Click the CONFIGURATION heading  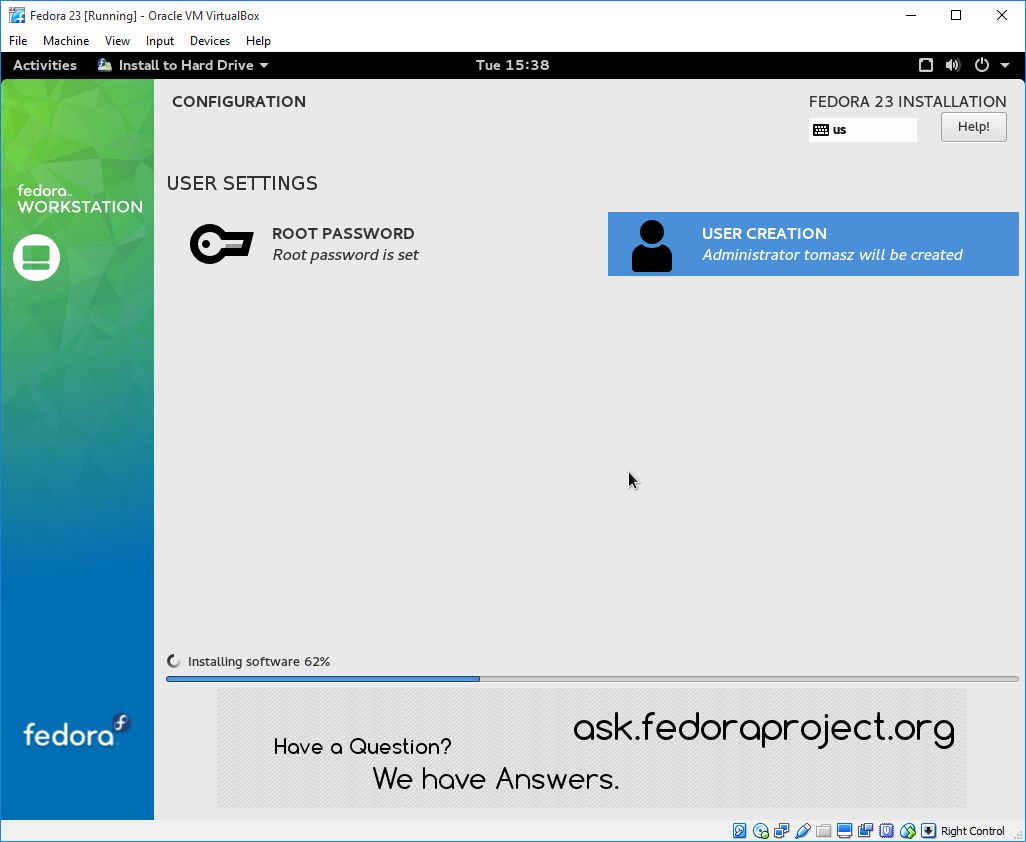tap(239, 101)
